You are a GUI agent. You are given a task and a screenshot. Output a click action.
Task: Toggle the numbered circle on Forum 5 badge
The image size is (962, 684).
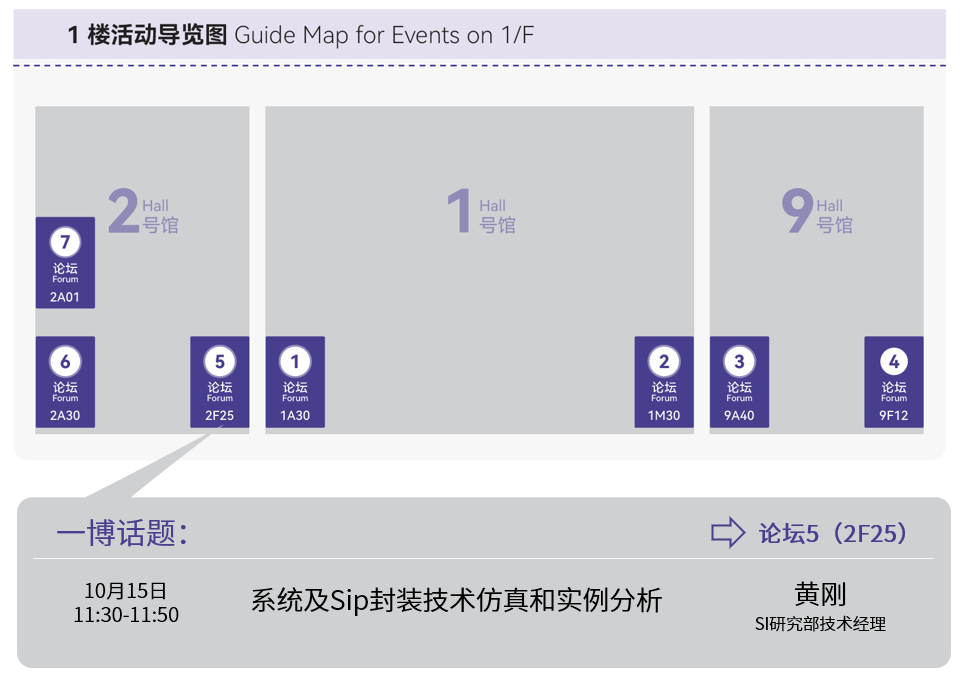coord(219,362)
